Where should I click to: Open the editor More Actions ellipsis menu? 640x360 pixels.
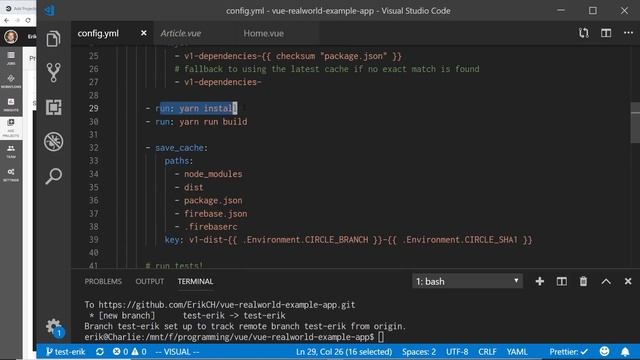pyautogui.click(x=628, y=33)
